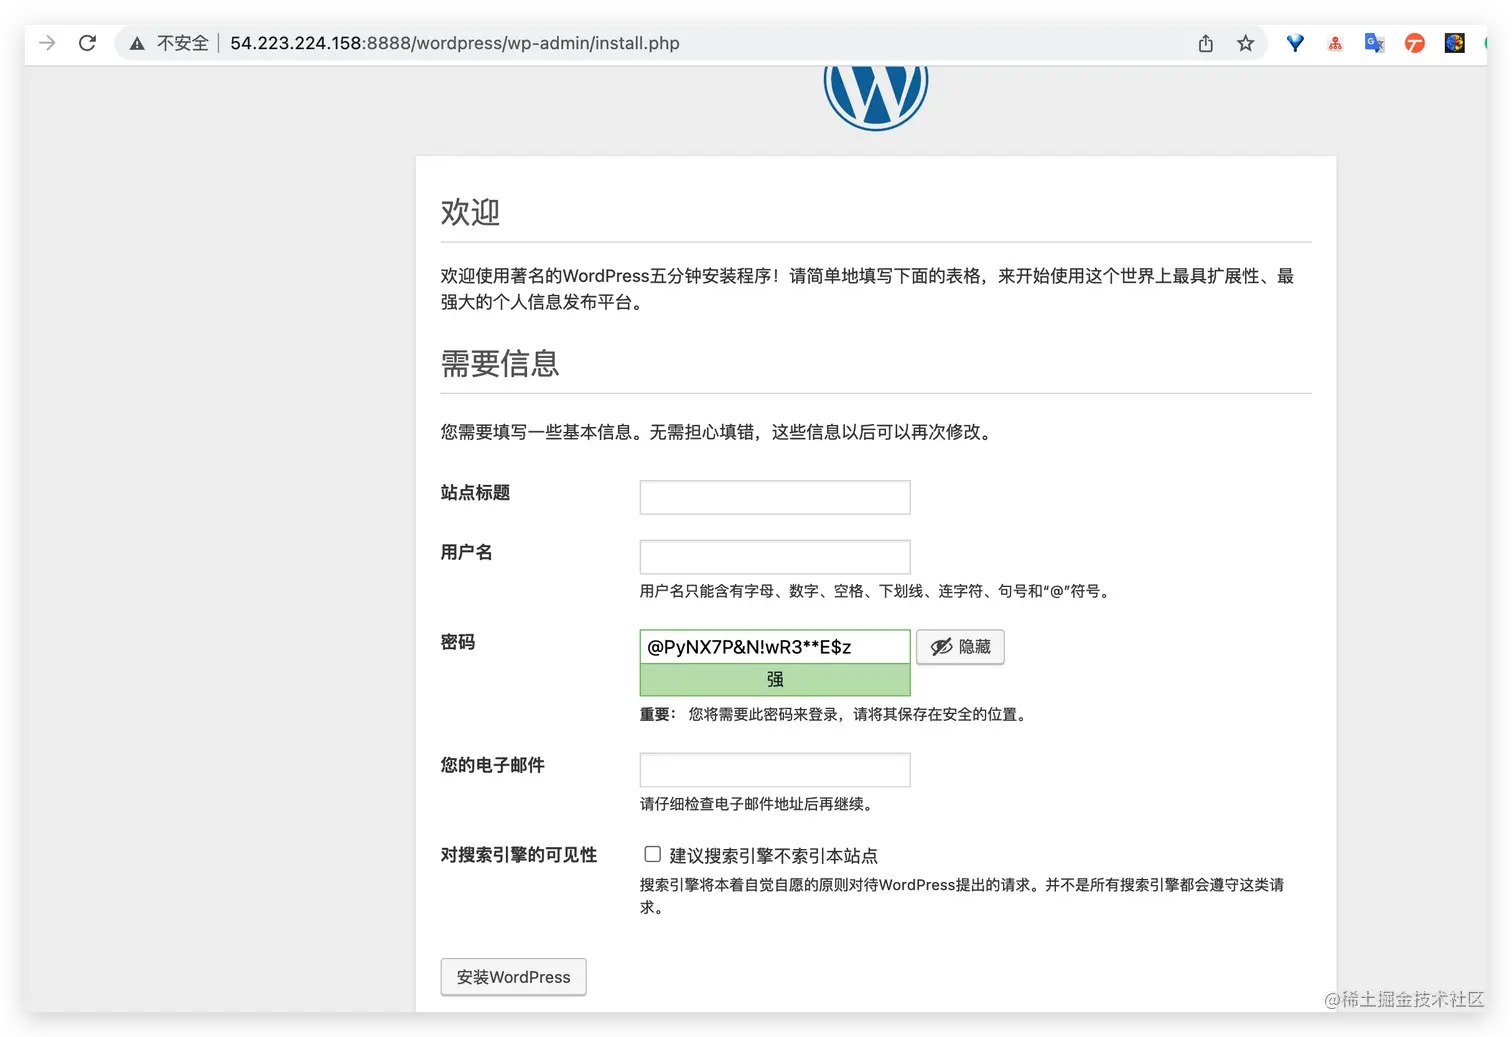1512x1037 pixels.
Task: Open the dark square extension icon
Action: tap(1454, 43)
